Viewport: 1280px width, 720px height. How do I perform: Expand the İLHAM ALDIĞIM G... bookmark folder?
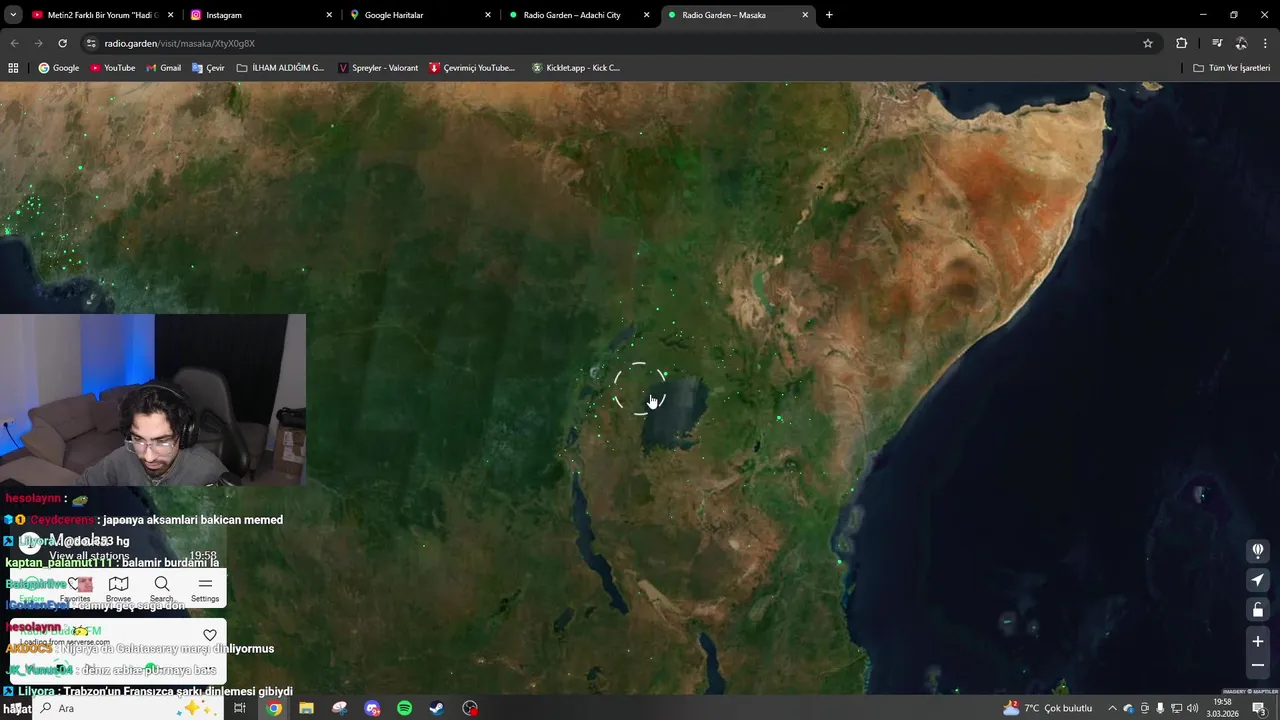(281, 68)
